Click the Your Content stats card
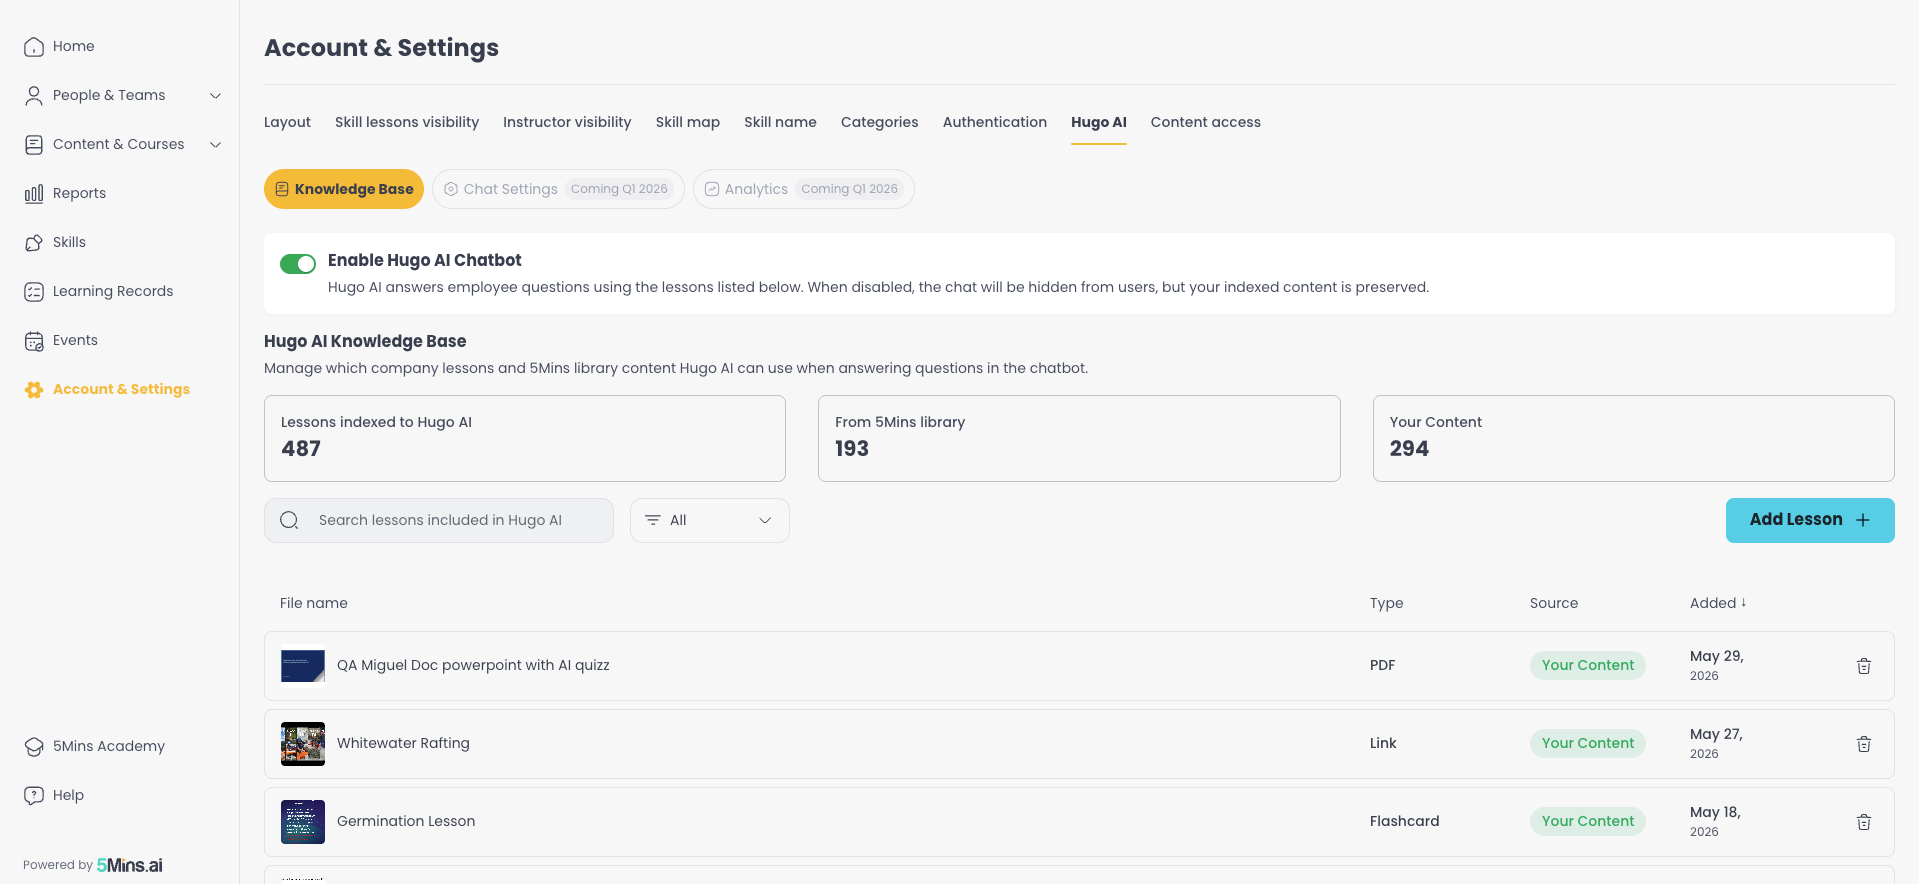1919x884 pixels. coord(1634,438)
